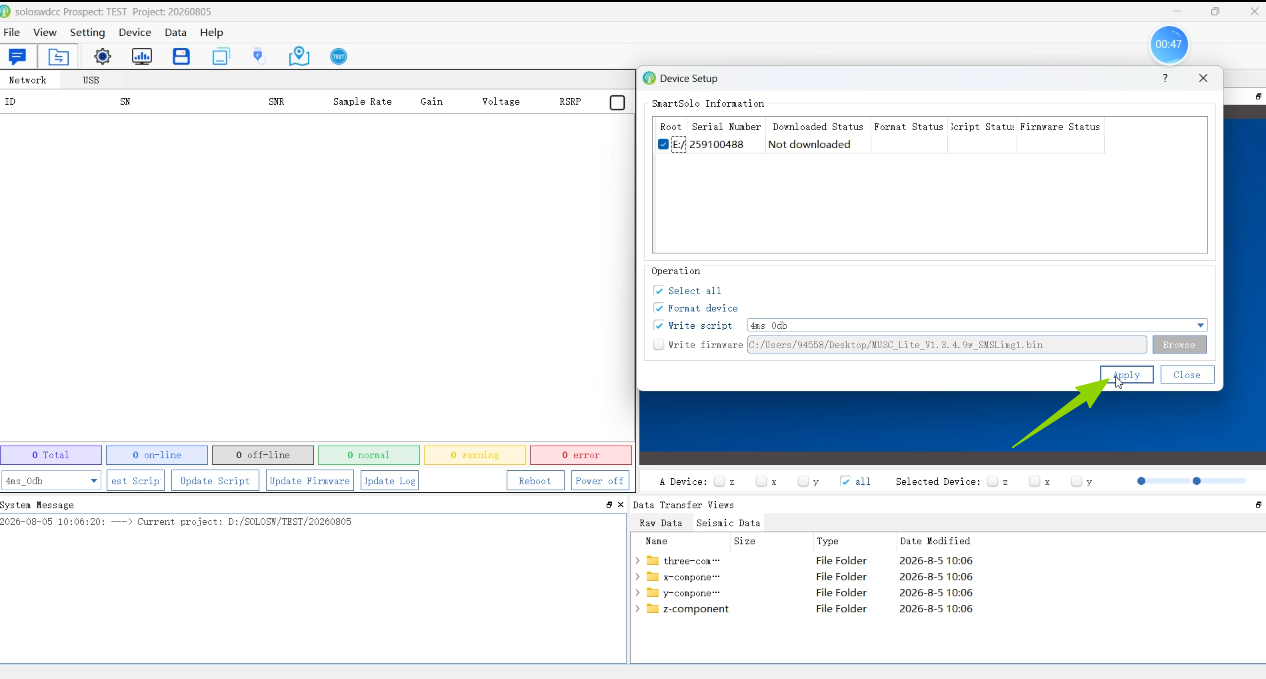Click the left slider handle
This screenshot has height=679, width=1266.
[1141, 481]
